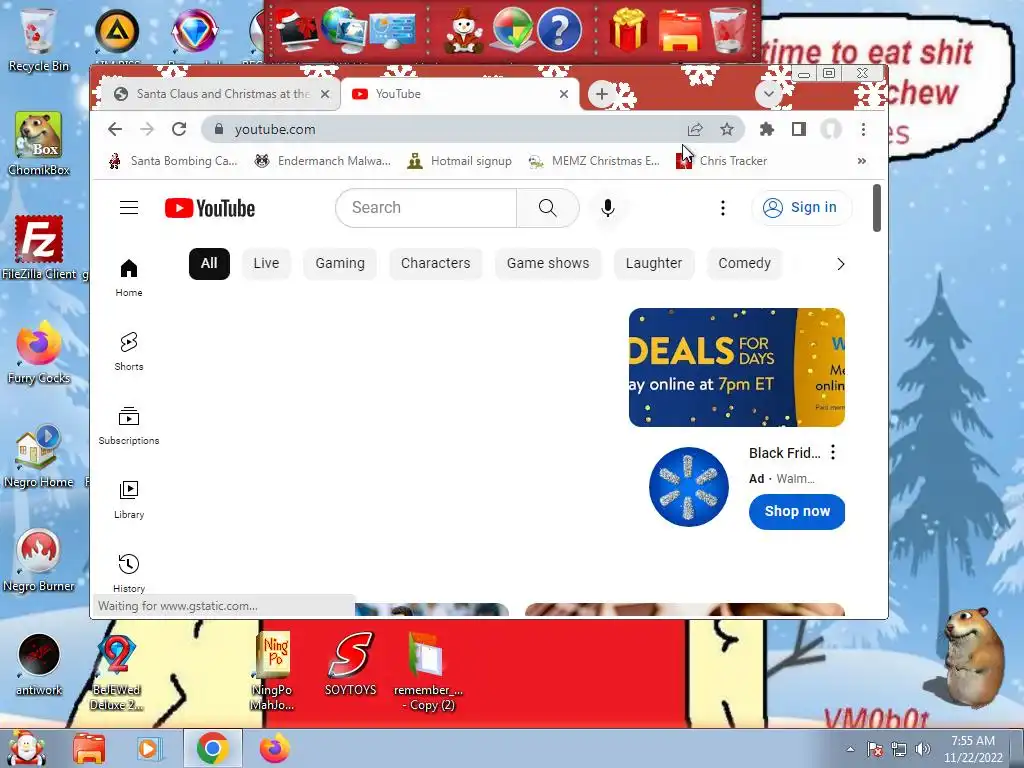This screenshot has height=768, width=1024.
Task: Open YouTube settings three-dot menu
Action: point(722,208)
